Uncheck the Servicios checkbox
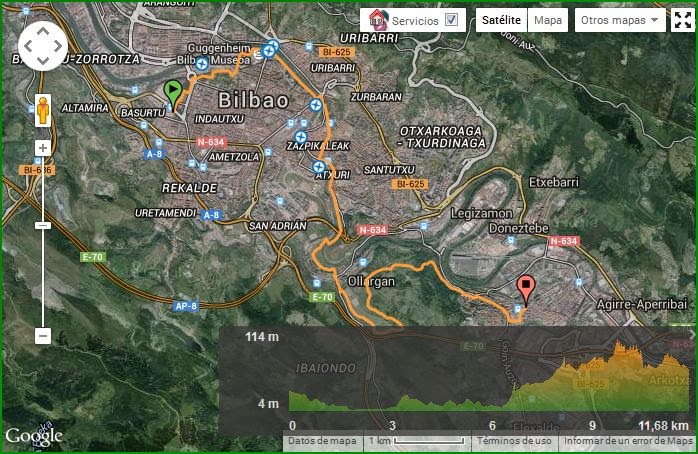 (451, 20)
